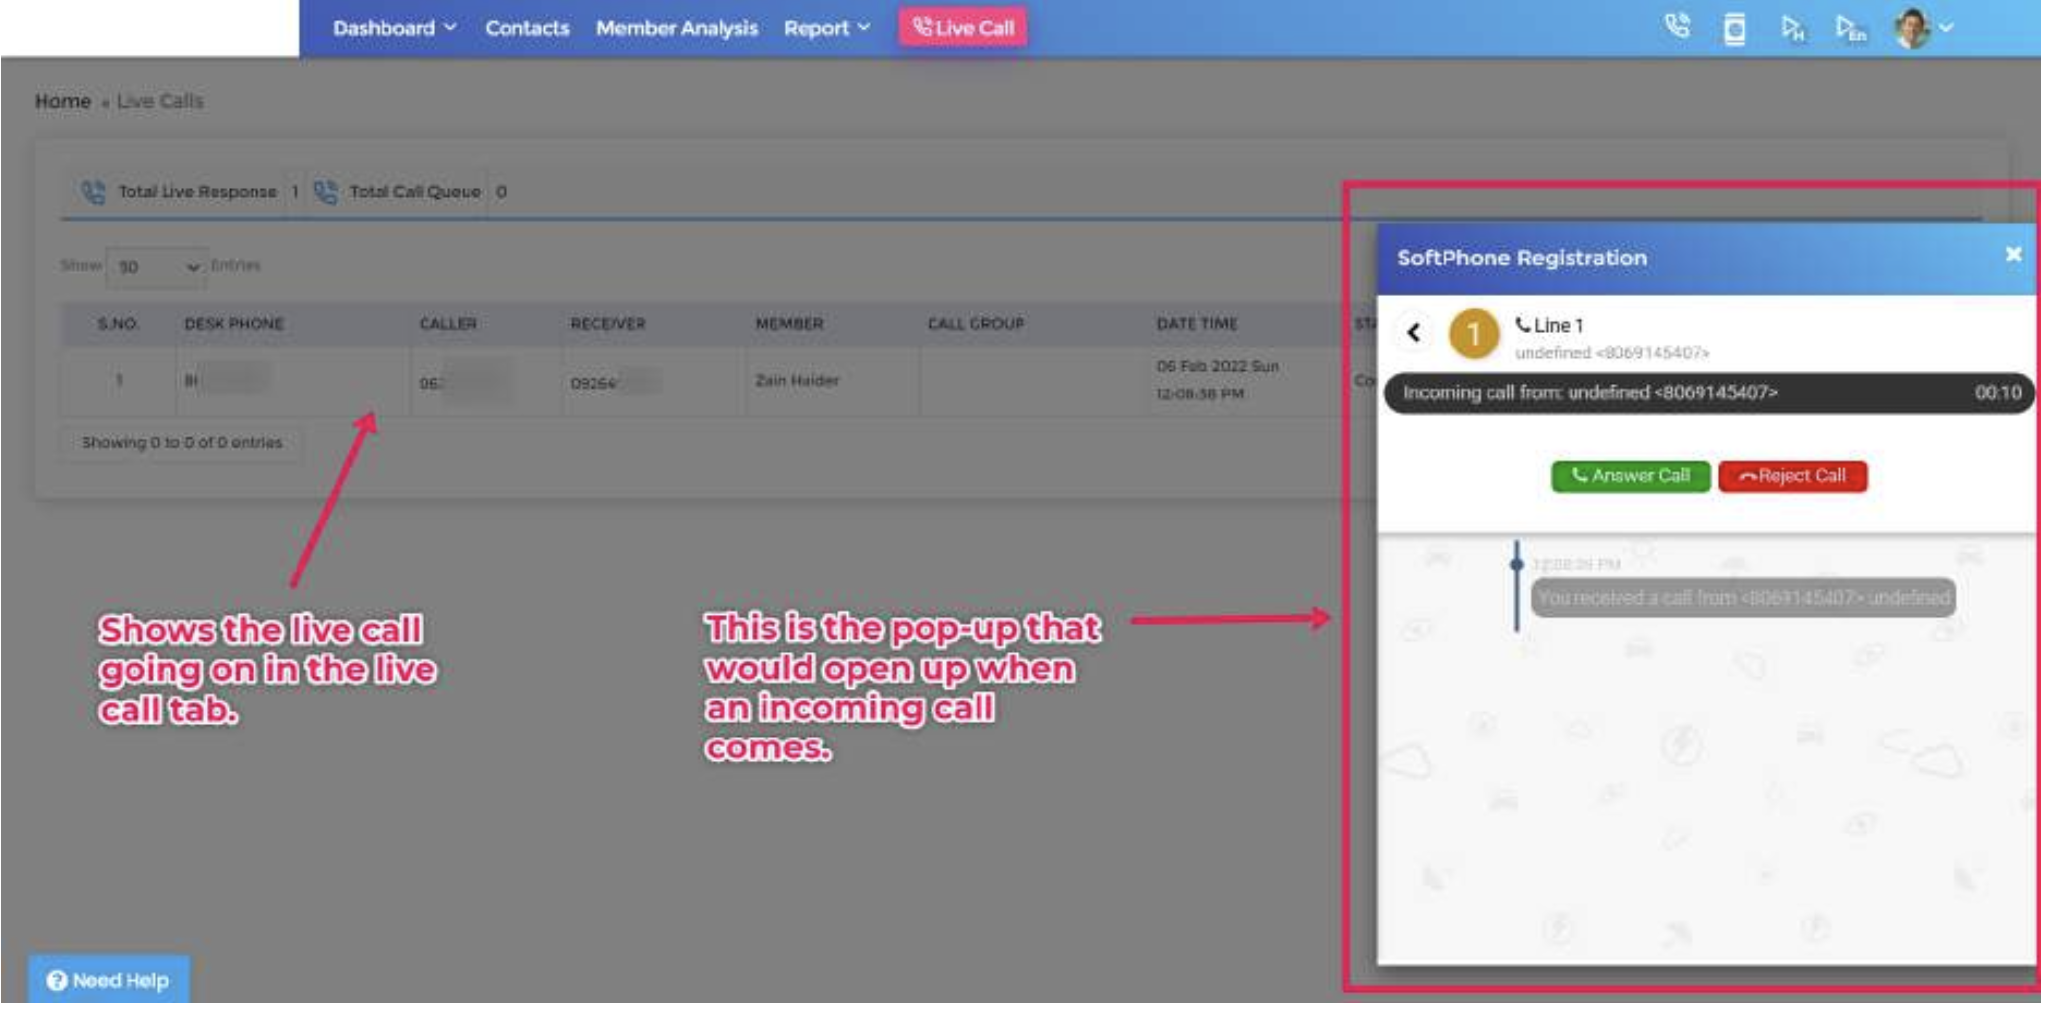Go to Member Analysis page
Viewport: 2048px width, 1012px height.
[x=676, y=28]
